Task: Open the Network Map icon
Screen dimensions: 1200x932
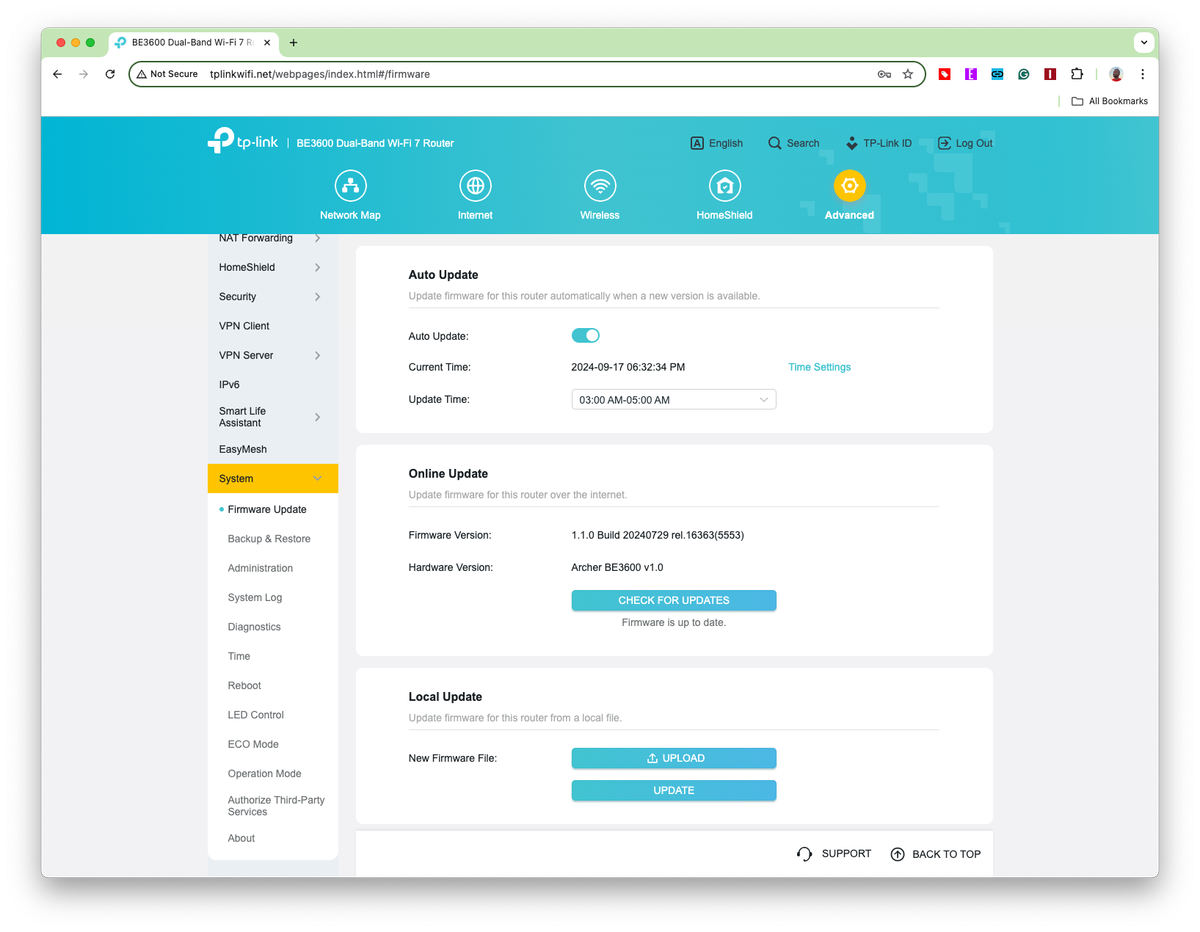Action: tap(350, 185)
